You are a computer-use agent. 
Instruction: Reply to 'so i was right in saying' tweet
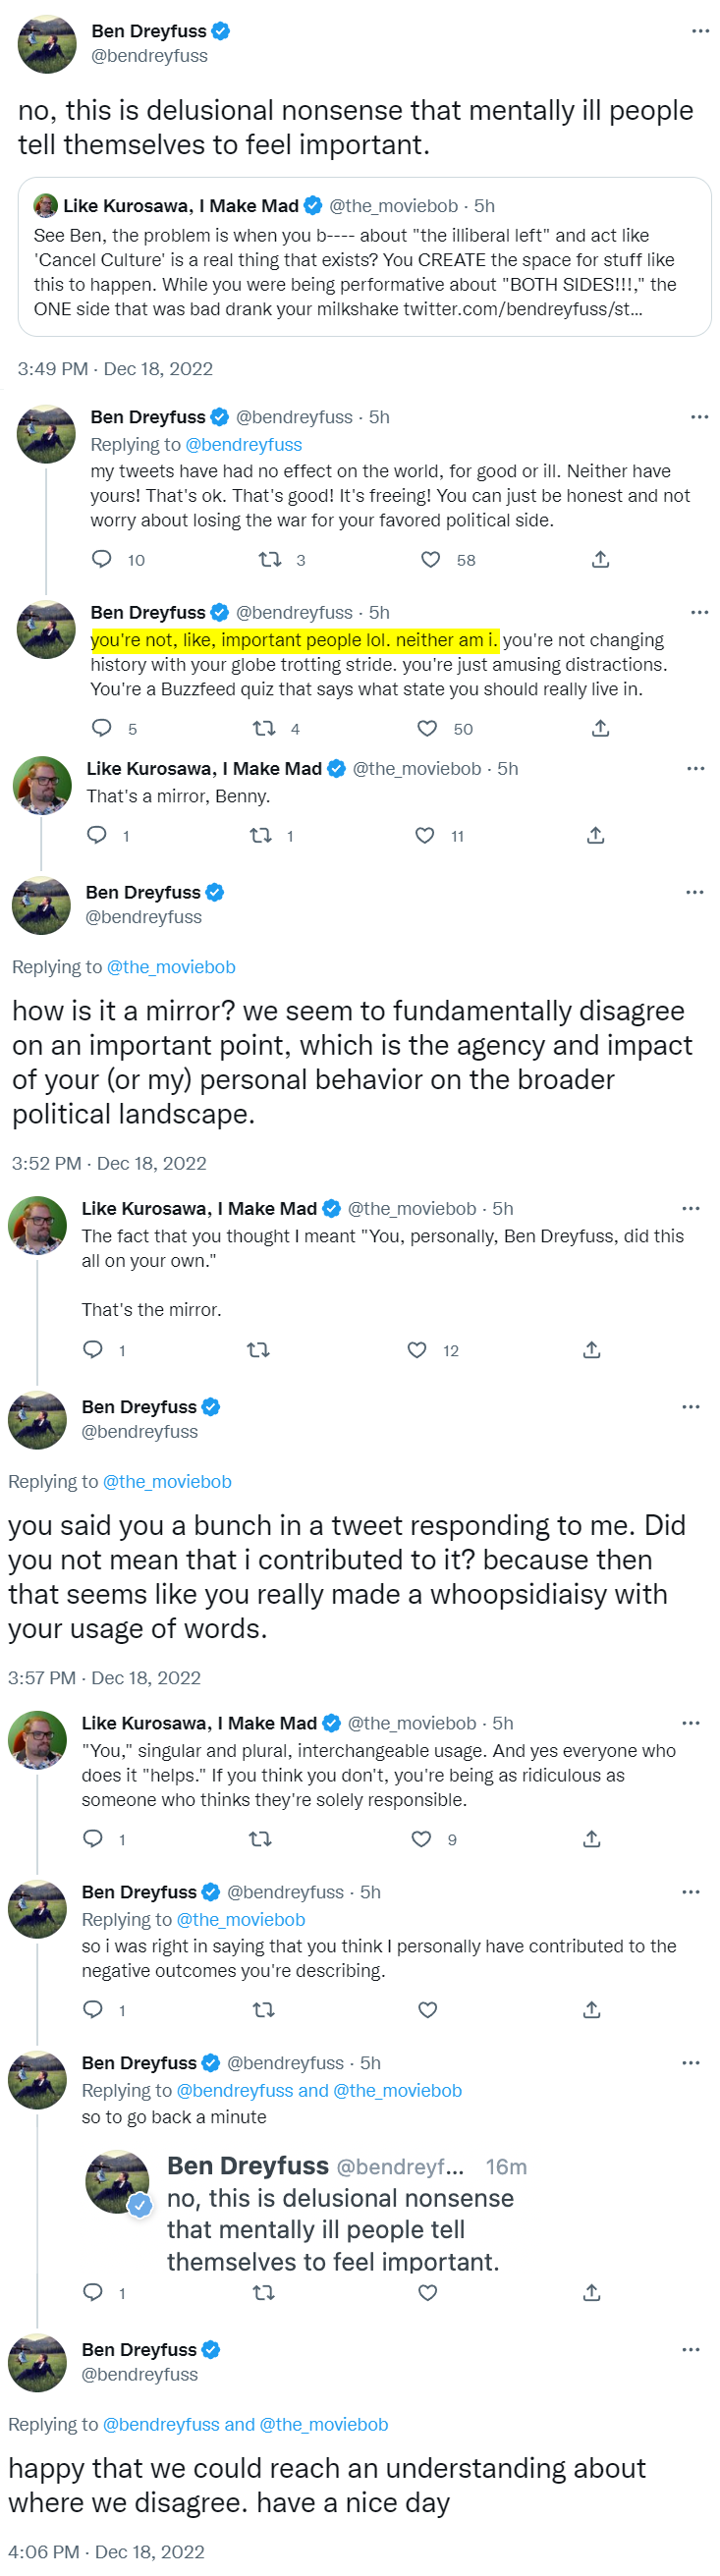(x=93, y=2009)
